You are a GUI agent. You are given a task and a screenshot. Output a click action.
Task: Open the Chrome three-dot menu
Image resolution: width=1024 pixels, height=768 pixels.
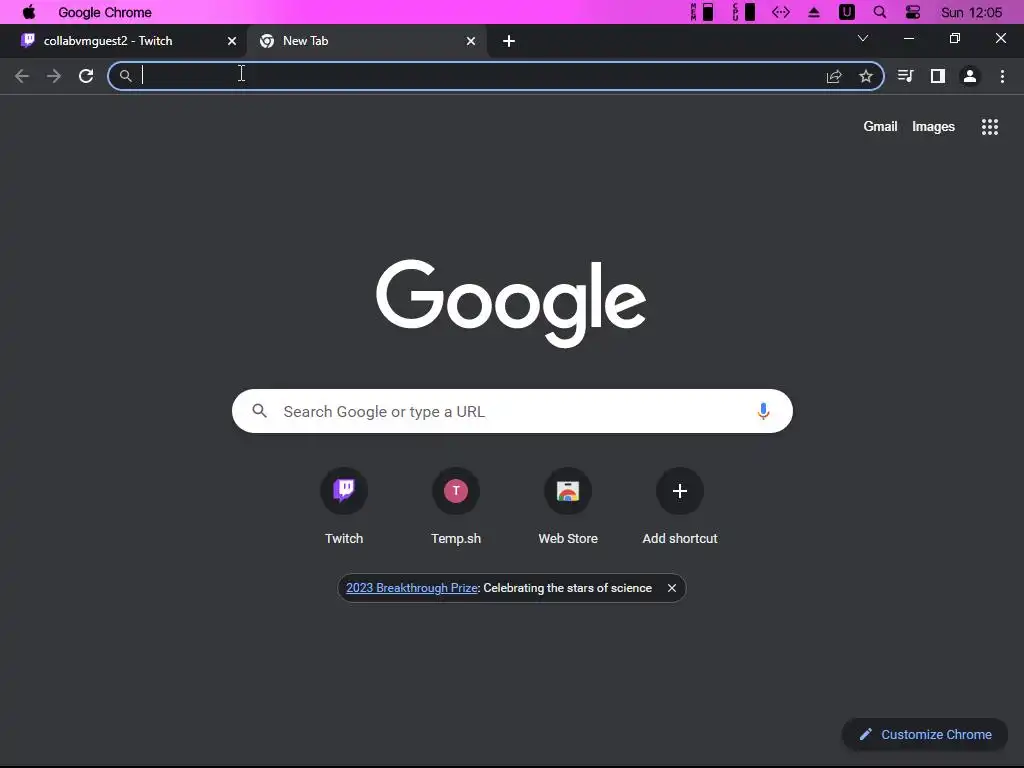pyautogui.click(x=1002, y=76)
